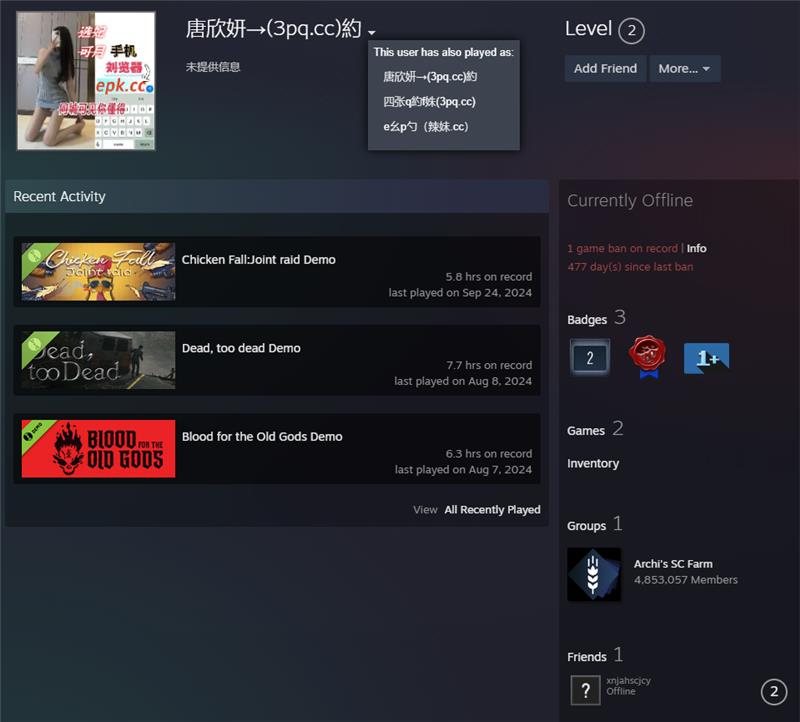The height and width of the screenshot is (722, 800).
Task: Click the red wax seal badge
Action: coord(648,357)
